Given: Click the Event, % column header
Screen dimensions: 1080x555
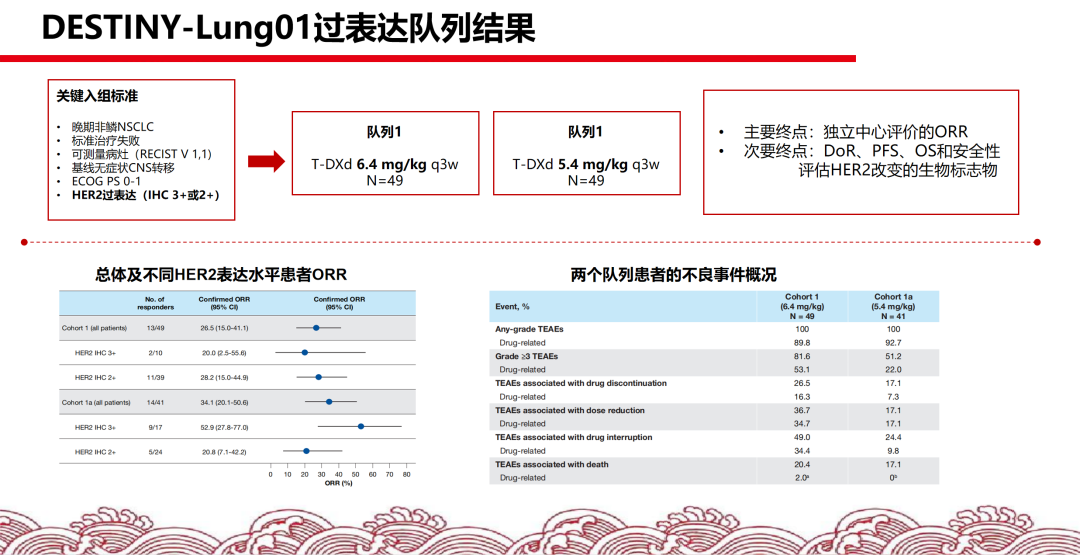Looking at the screenshot, I should pos(513,306).
